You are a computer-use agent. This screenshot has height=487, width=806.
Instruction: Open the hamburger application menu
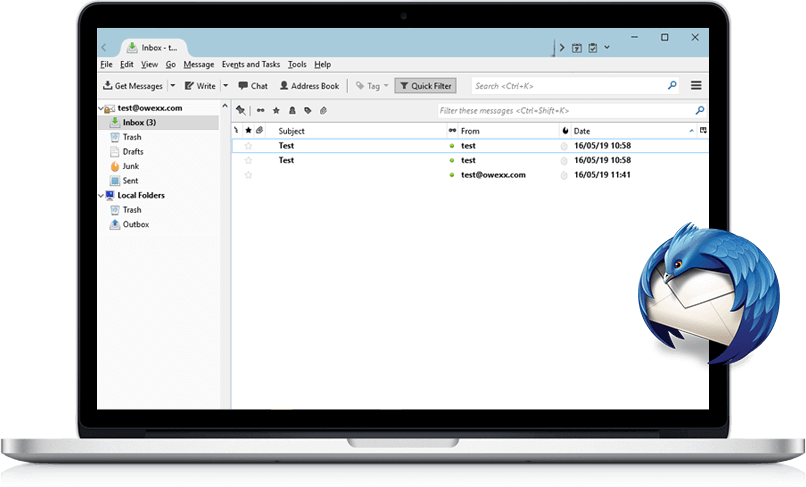[x=696, y=85]
